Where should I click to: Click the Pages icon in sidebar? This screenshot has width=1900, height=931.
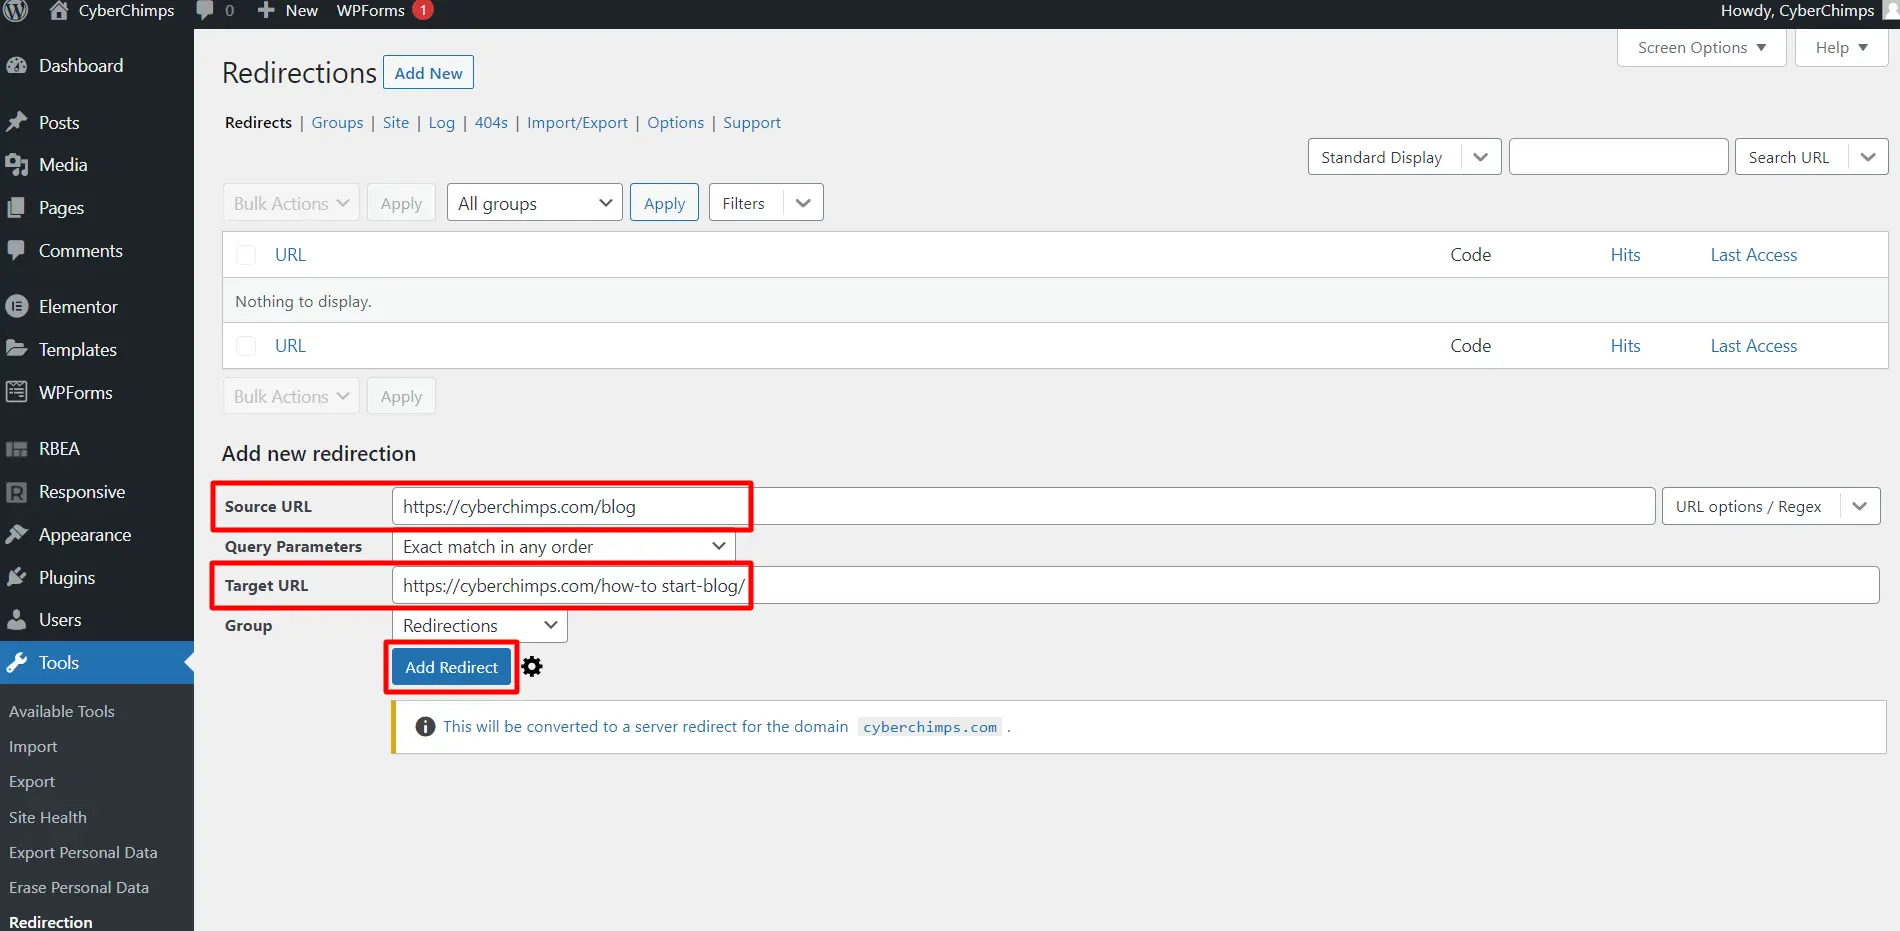(16, 208)
